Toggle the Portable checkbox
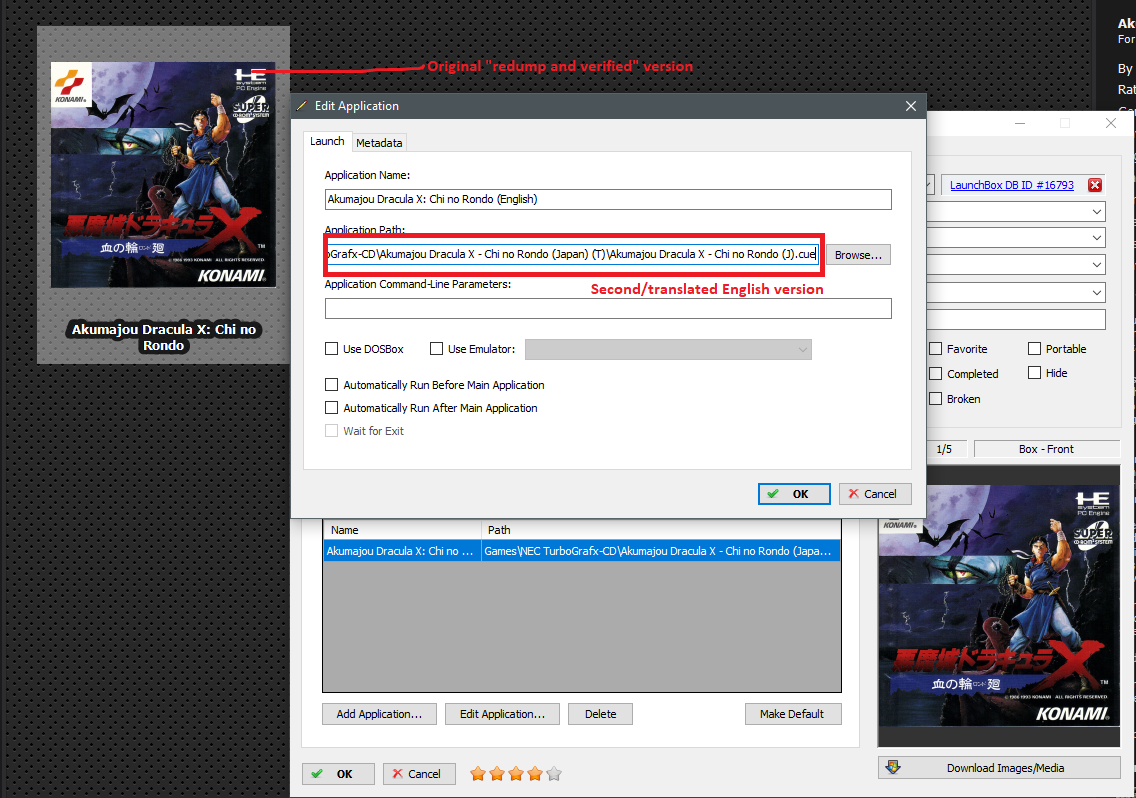Viewport: 1136px width, 798px height. 1035,349
